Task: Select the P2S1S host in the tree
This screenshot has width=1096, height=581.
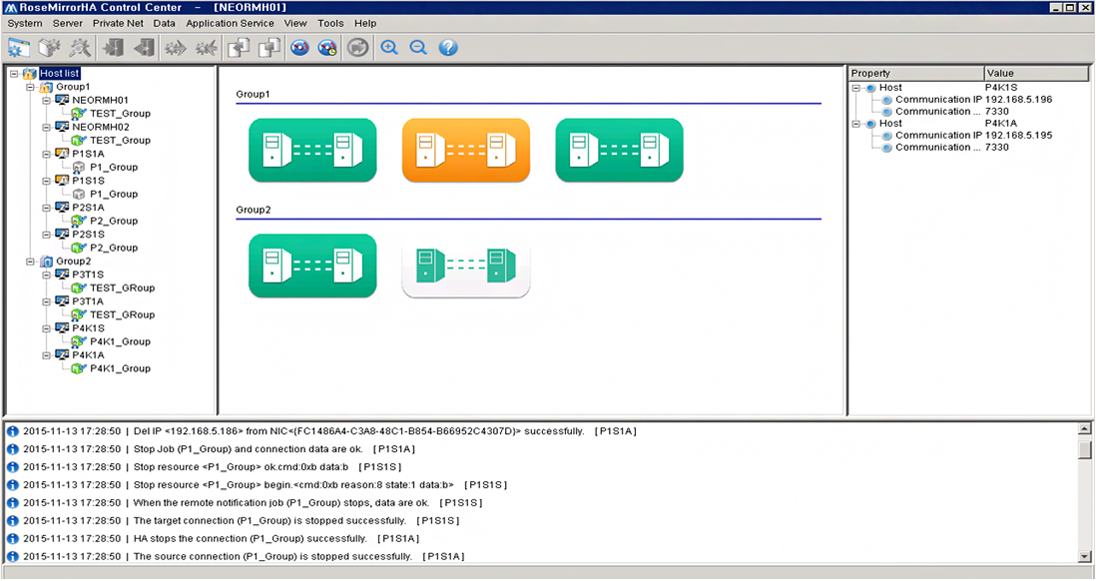Action: pos(88,234)
